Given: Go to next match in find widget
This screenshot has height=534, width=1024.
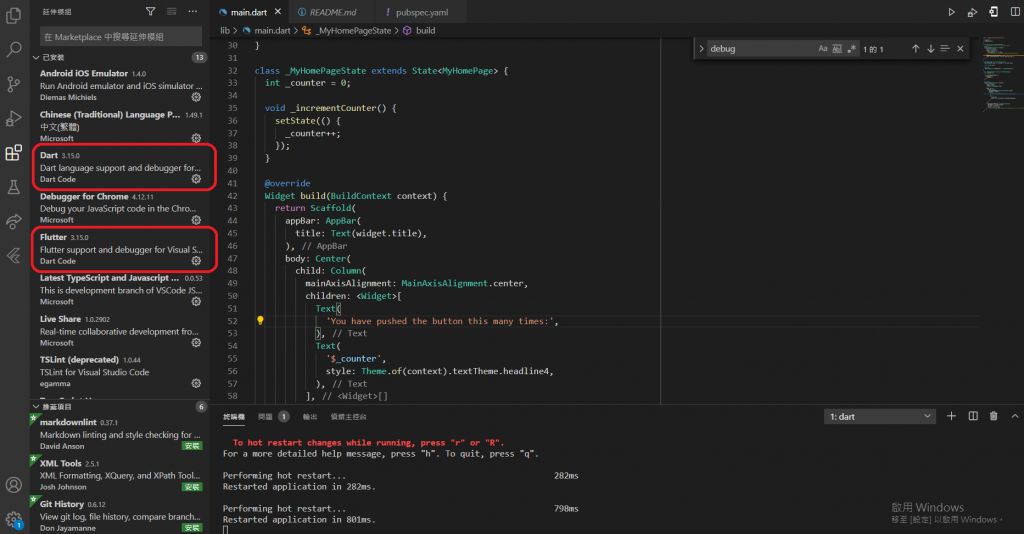Looking at the screenshot, I should tap(930, 48).
